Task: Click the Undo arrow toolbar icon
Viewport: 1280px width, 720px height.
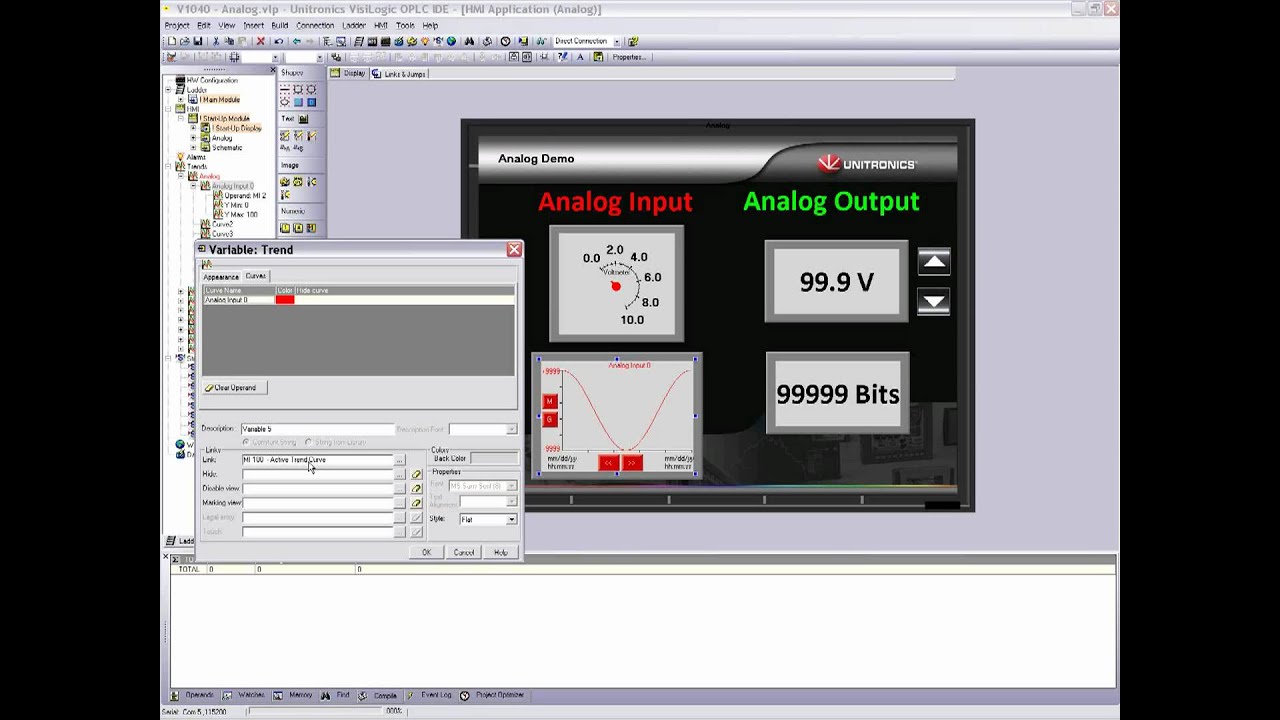Action: [x=279, y=41]
